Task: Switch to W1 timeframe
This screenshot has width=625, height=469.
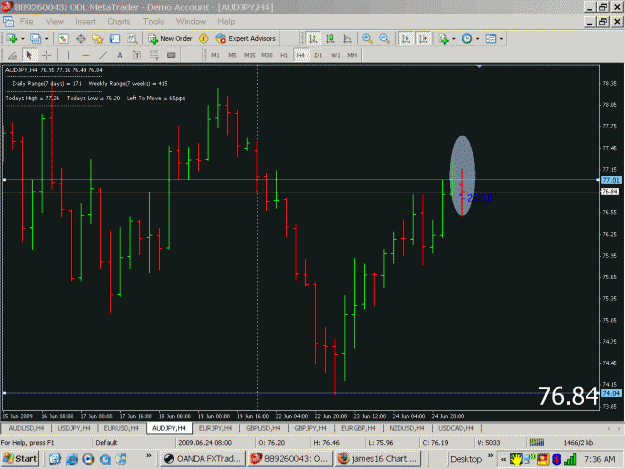Action: coord(335,55)
